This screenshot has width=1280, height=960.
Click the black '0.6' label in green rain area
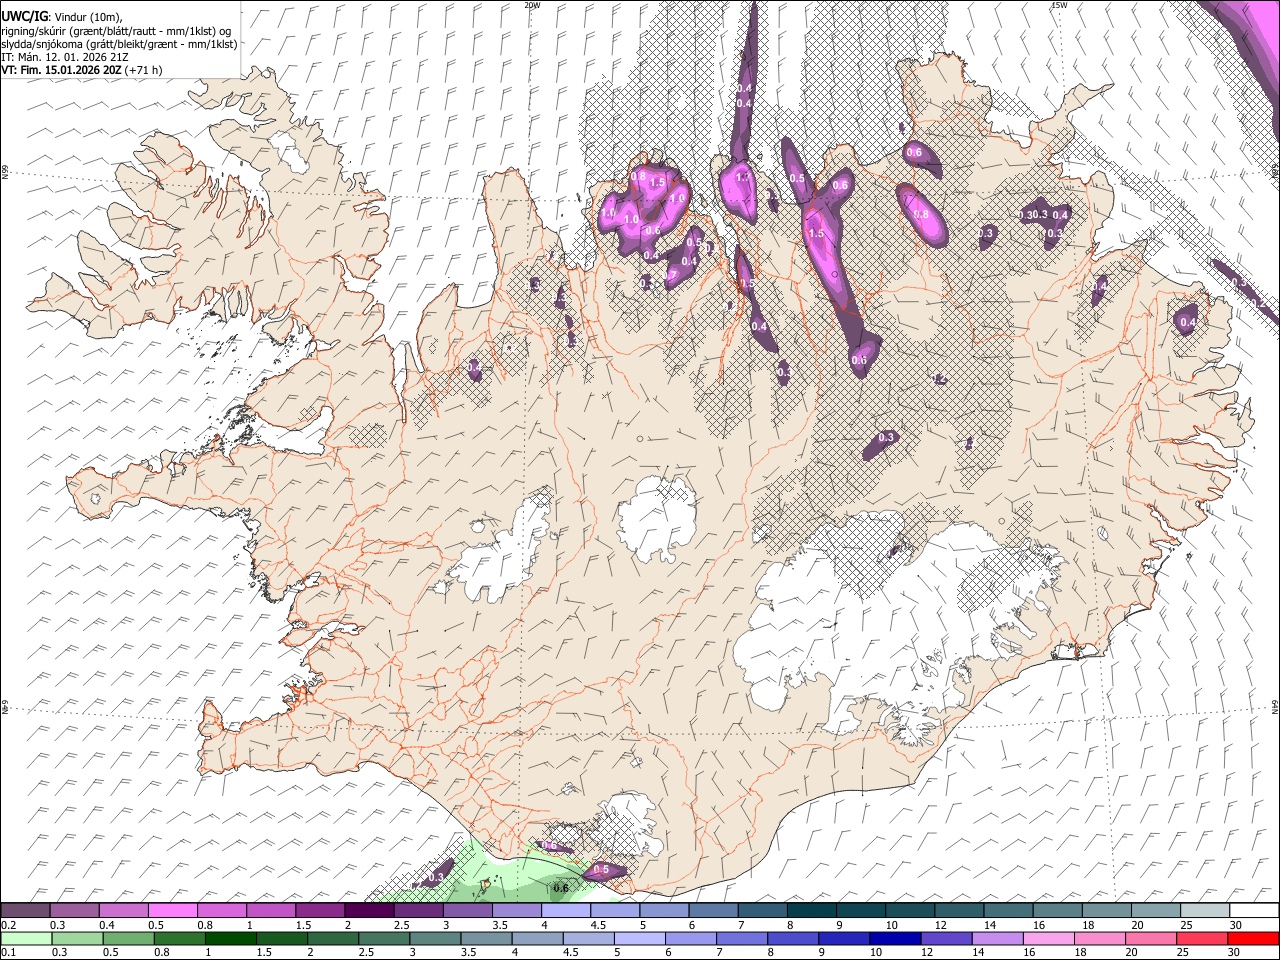pos(561,888)
